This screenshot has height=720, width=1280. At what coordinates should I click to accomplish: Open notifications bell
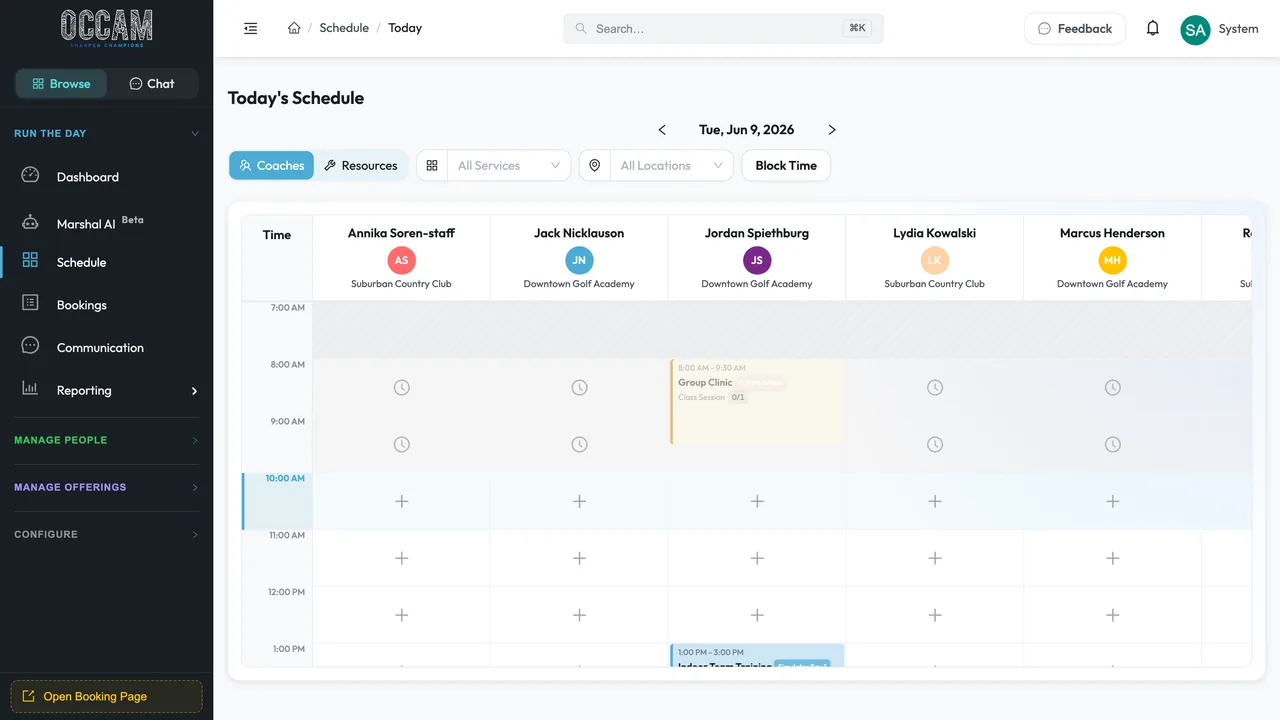point(1153,28)
